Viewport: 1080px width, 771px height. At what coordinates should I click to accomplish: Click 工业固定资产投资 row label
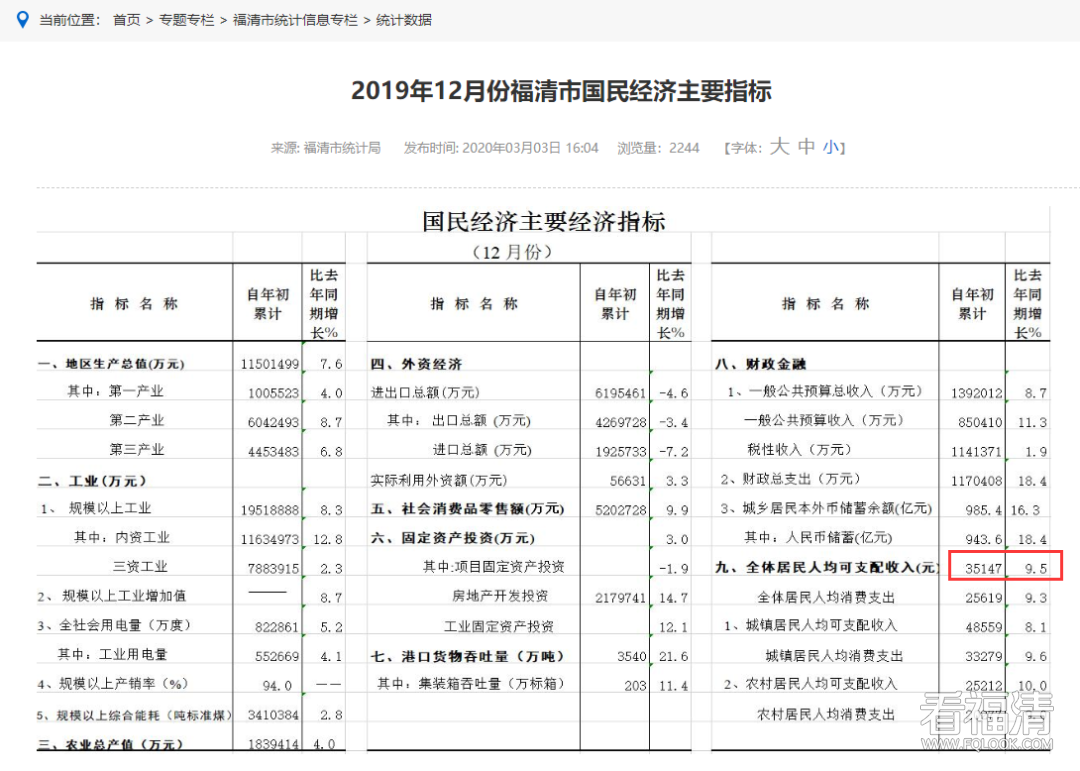click(499, 626)
